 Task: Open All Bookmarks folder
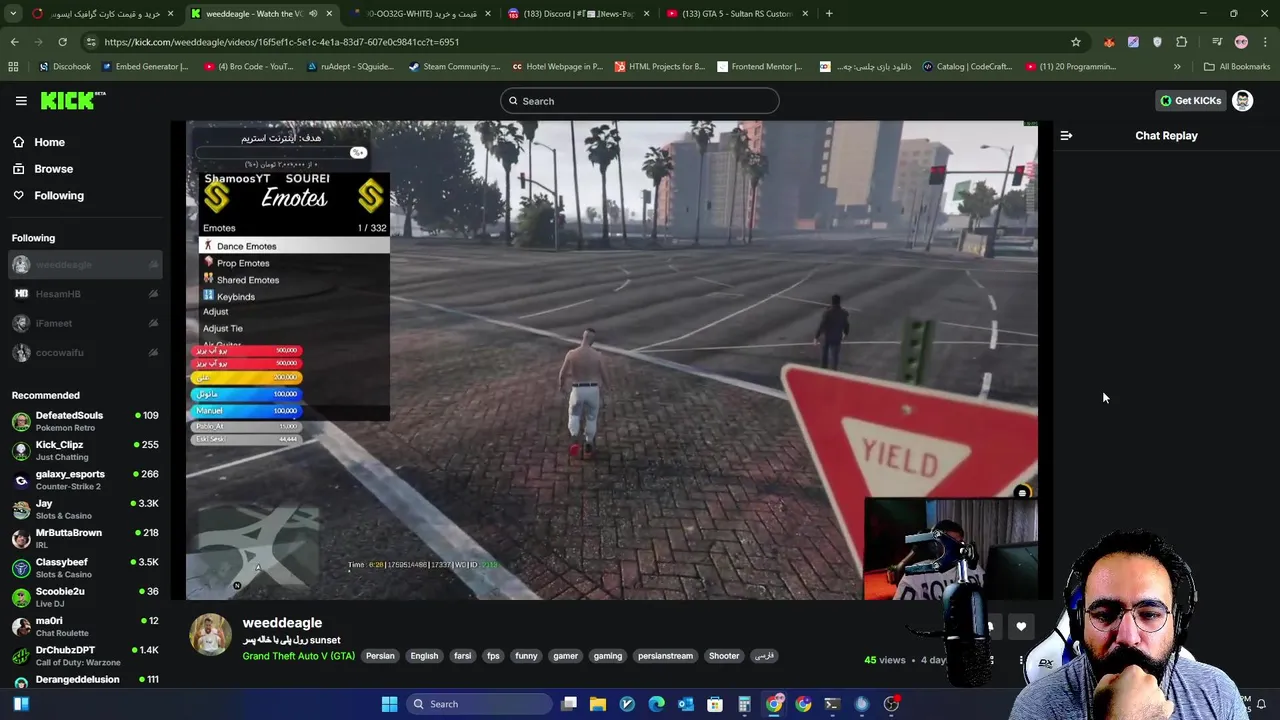(x=1237, y=67)
